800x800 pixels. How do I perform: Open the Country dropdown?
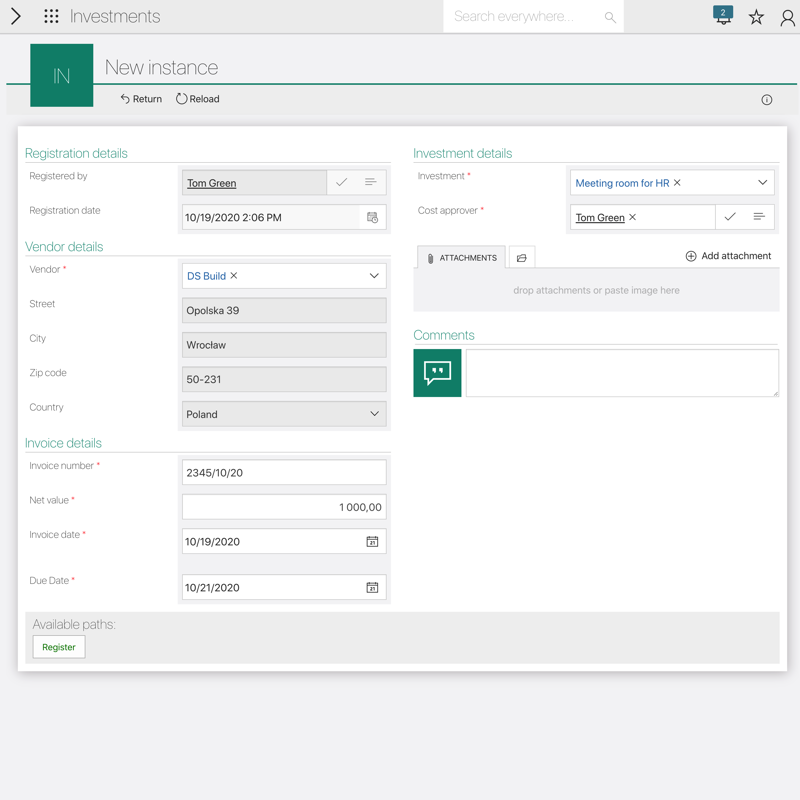coord(374,414)
